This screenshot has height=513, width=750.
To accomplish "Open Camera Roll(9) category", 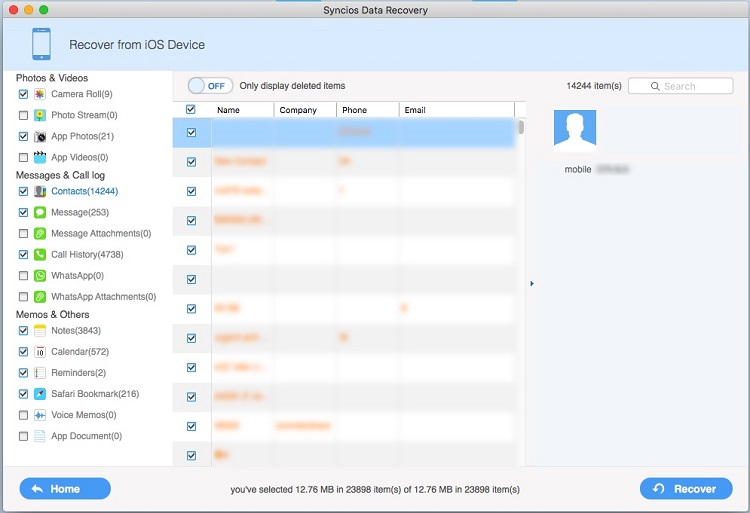I will click(x=82, y=94).
